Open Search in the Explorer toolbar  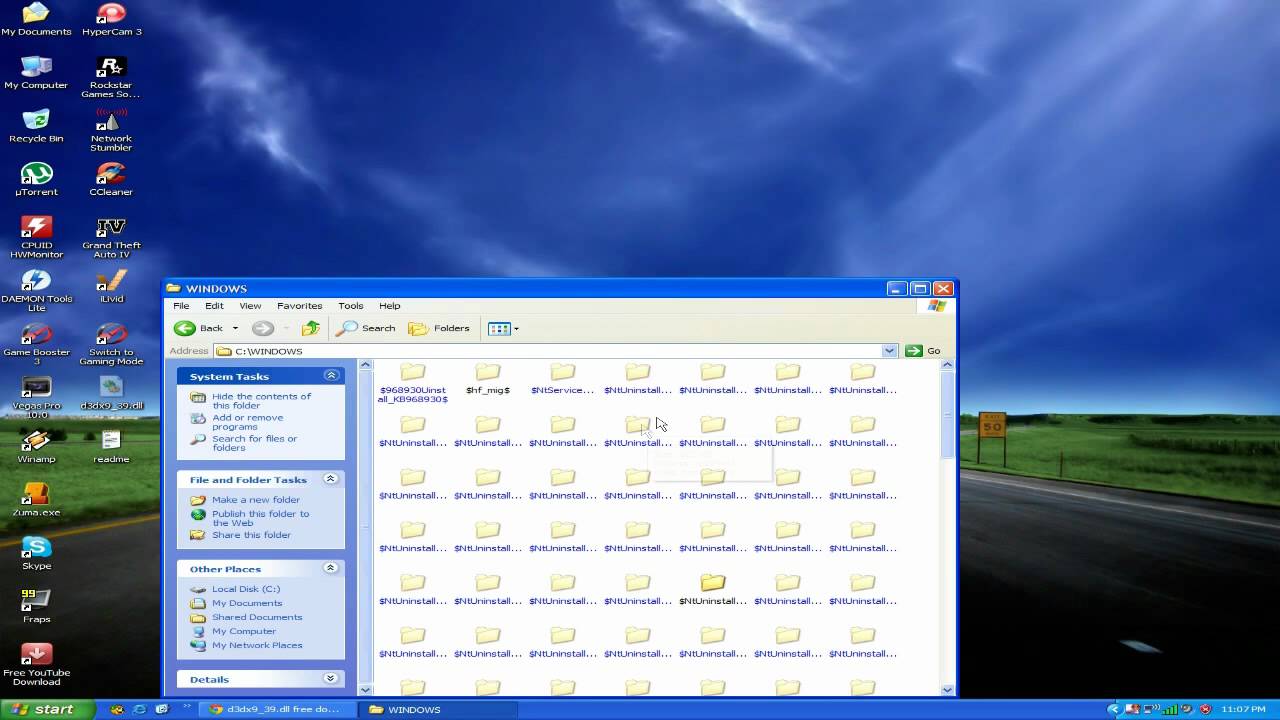tap(366, 328)
